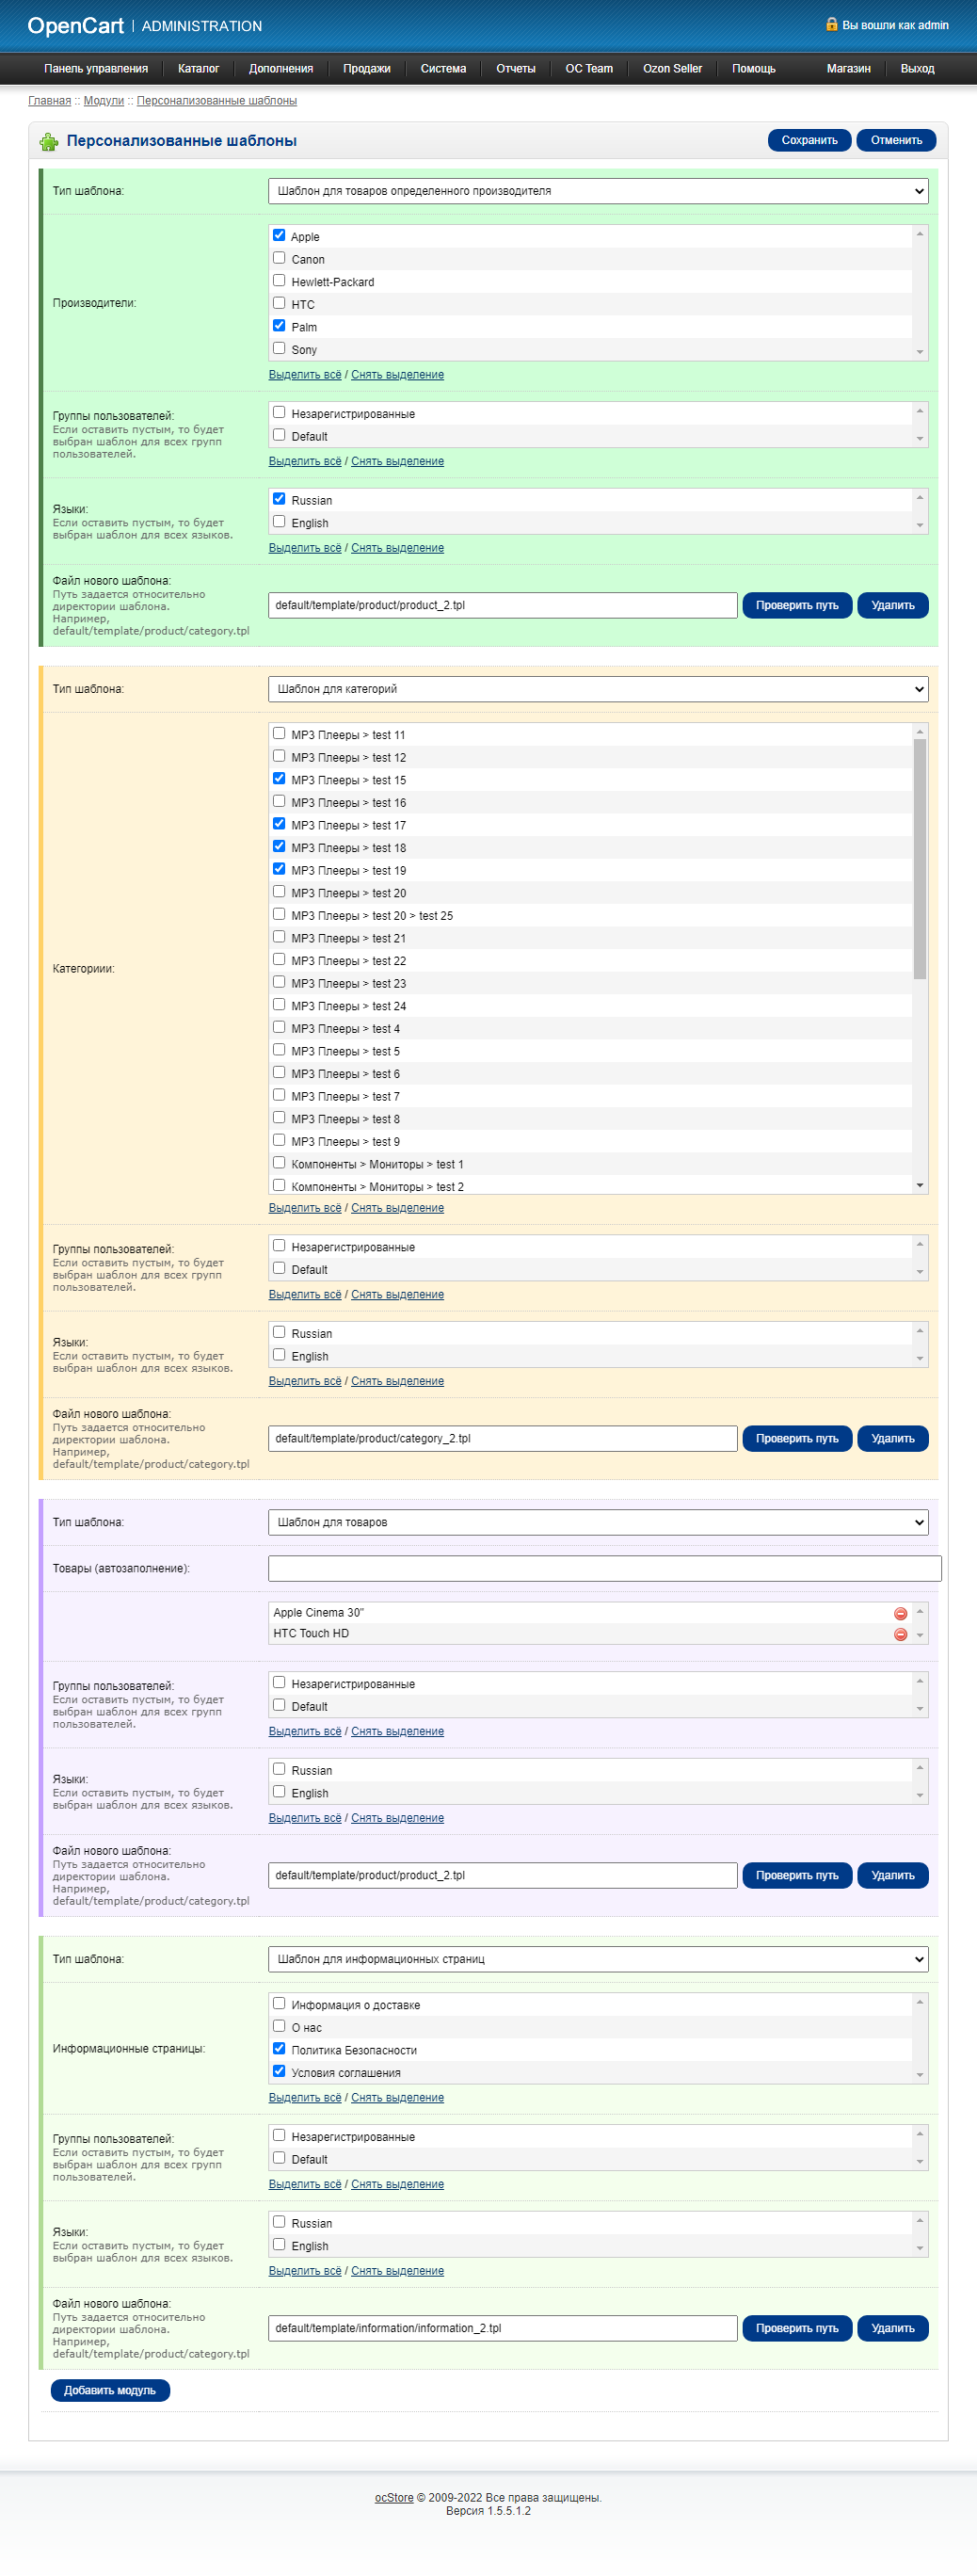Clear category selection with Снять выделение
Screen dimensions: 977x2576
(397, 1208)
